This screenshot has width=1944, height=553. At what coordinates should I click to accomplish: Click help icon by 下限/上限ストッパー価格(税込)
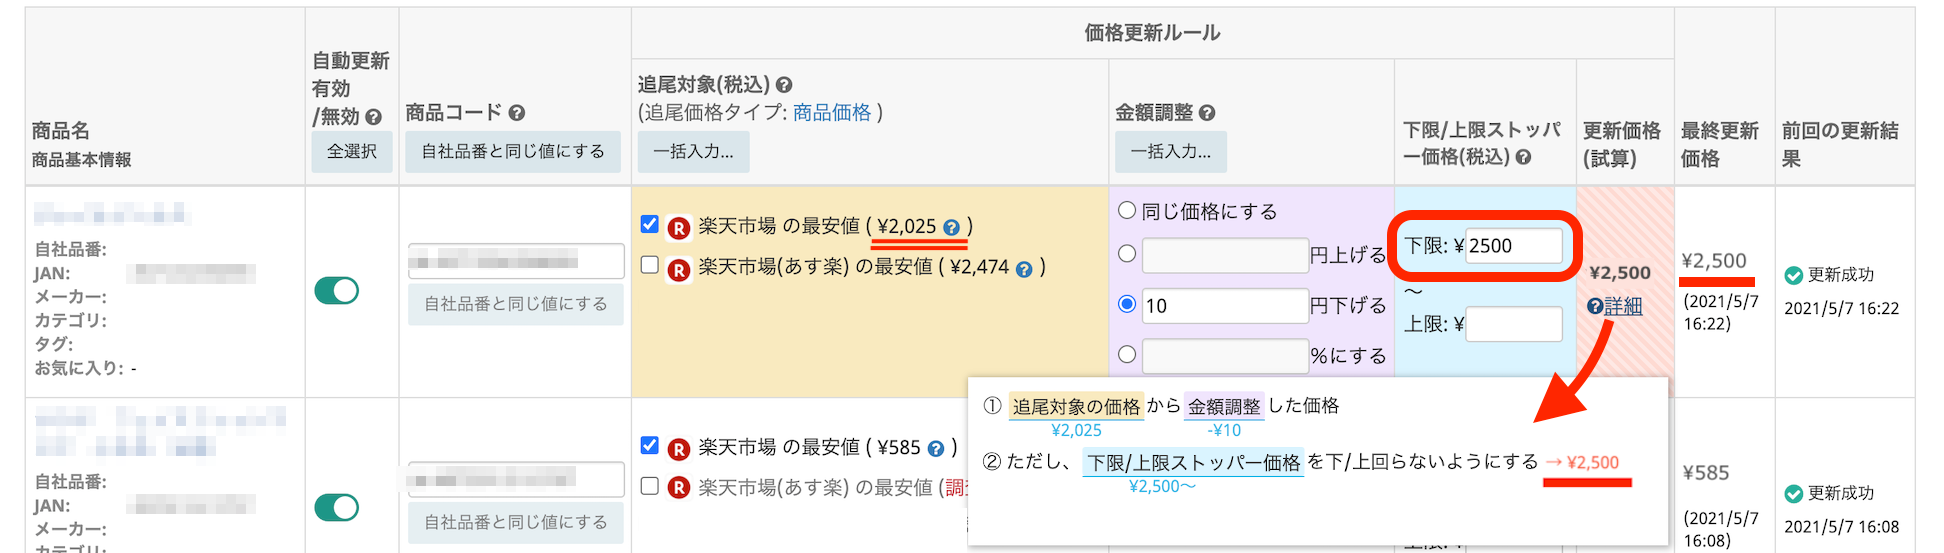(1523, 157)
